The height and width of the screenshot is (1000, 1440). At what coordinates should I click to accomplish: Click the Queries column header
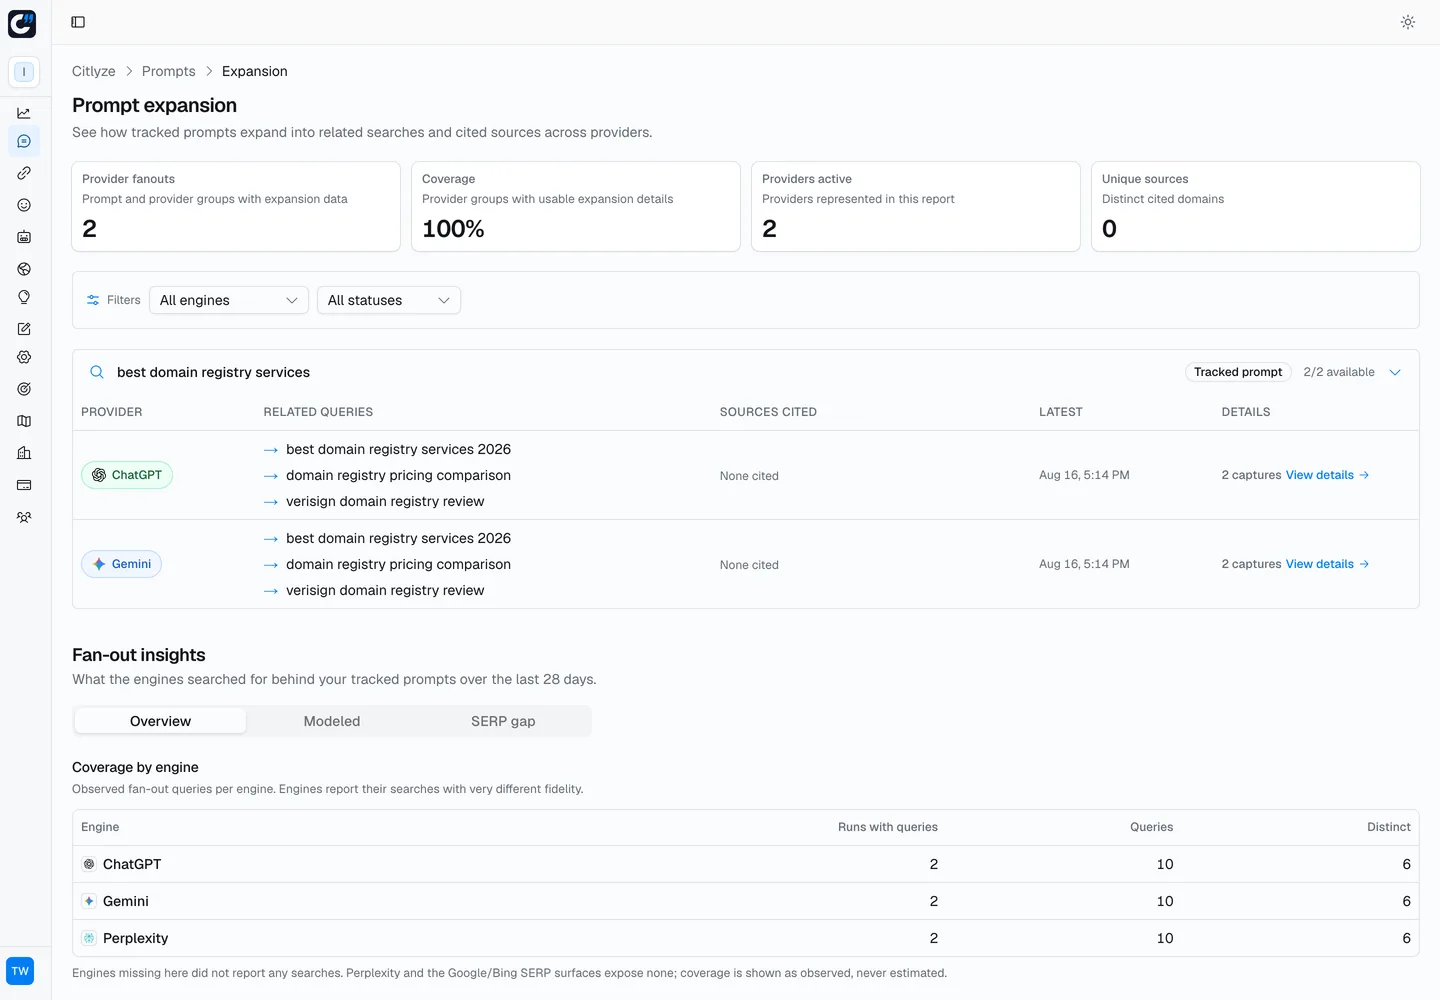pyautogui.click(x=1152, y=827)
